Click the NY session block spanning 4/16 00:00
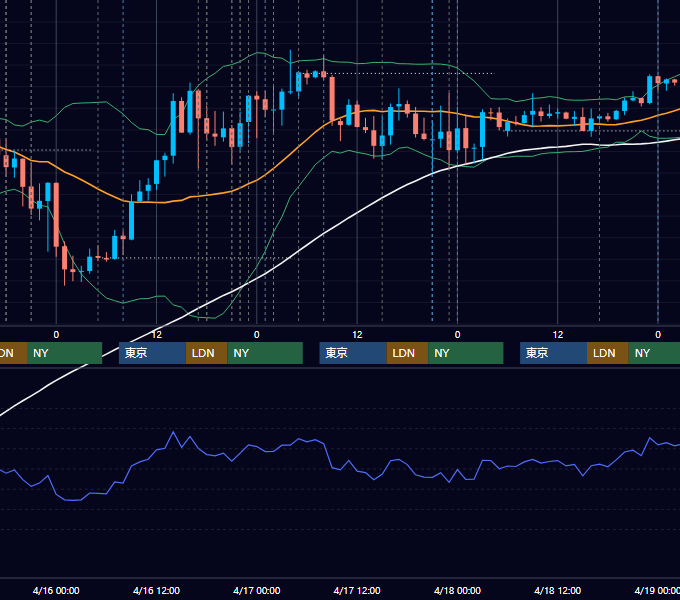This screenshot has height=600, width=680. (64, 353)
